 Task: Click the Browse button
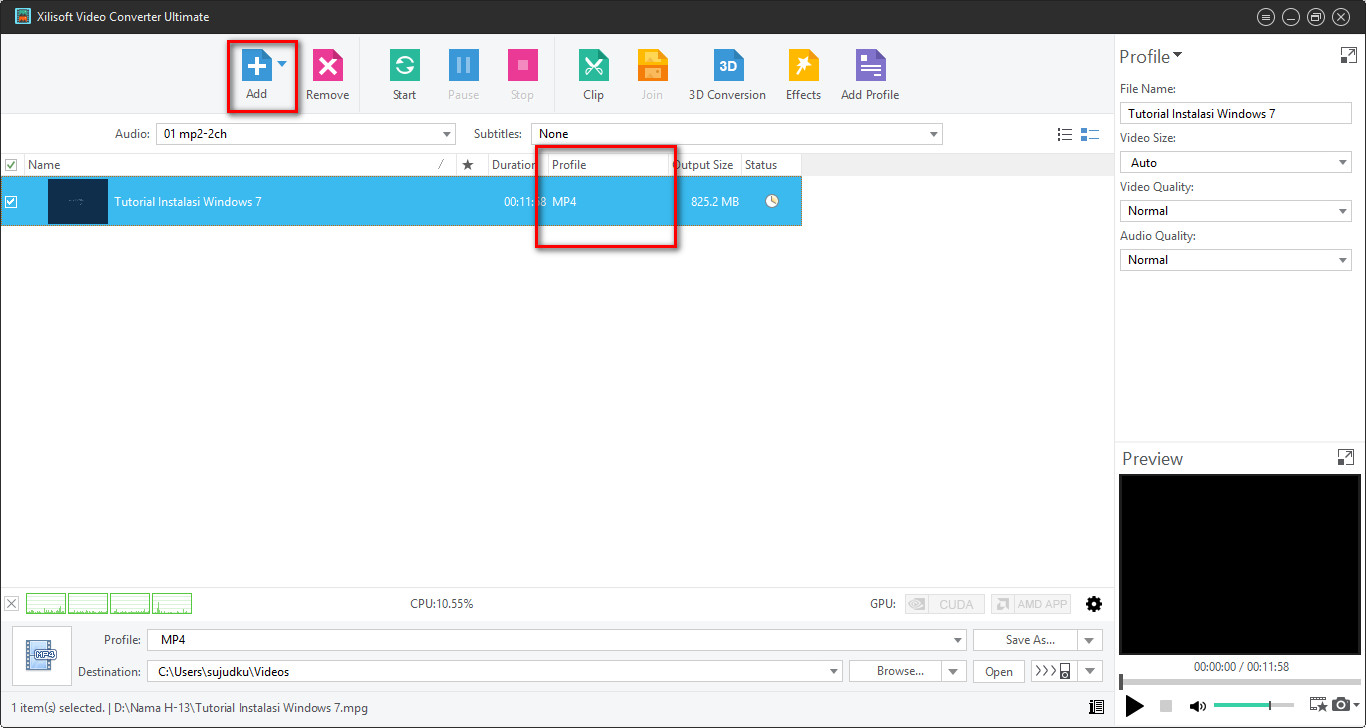pos(896,671)
